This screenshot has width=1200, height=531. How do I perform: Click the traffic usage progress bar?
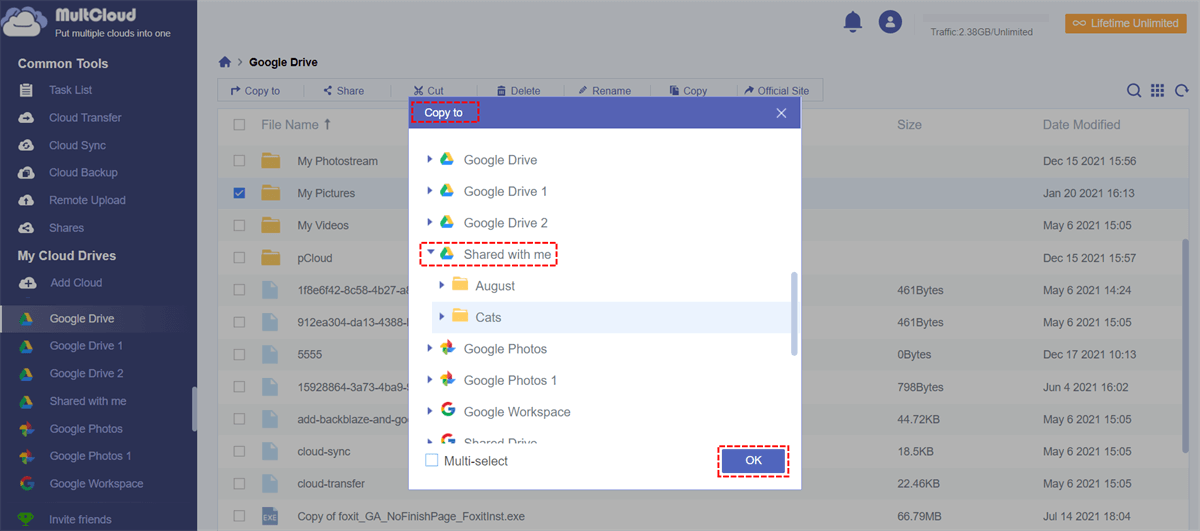tap(985, 19)
